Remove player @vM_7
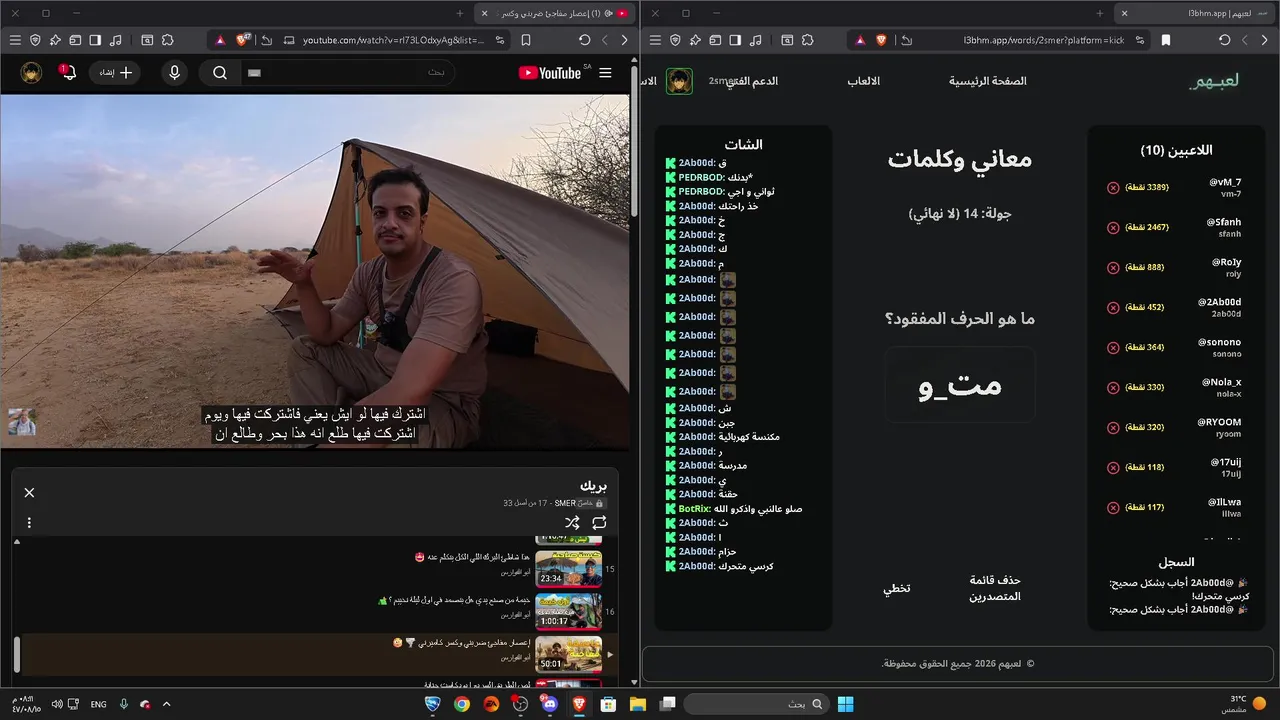The width and height of the screenshot is (1280, 720). coord(1113,188)
